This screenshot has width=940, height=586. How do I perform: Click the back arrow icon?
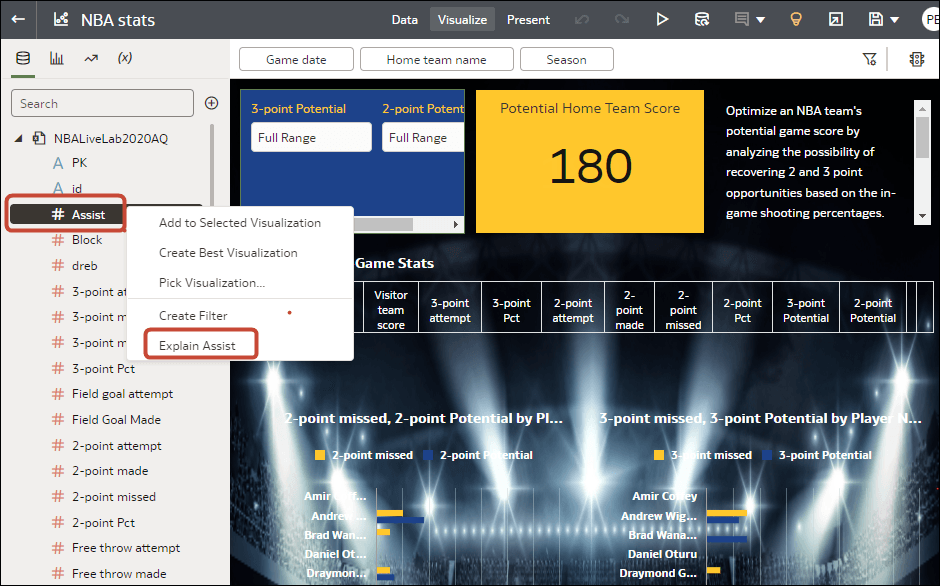click(x=18, y=19)
